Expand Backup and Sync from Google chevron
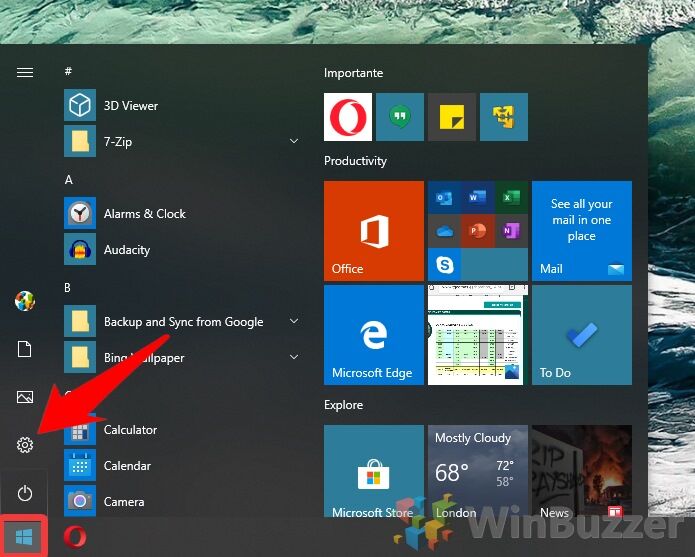Viewport: 695px width, 557px height. pyautogui.click(x=294, y=321)
